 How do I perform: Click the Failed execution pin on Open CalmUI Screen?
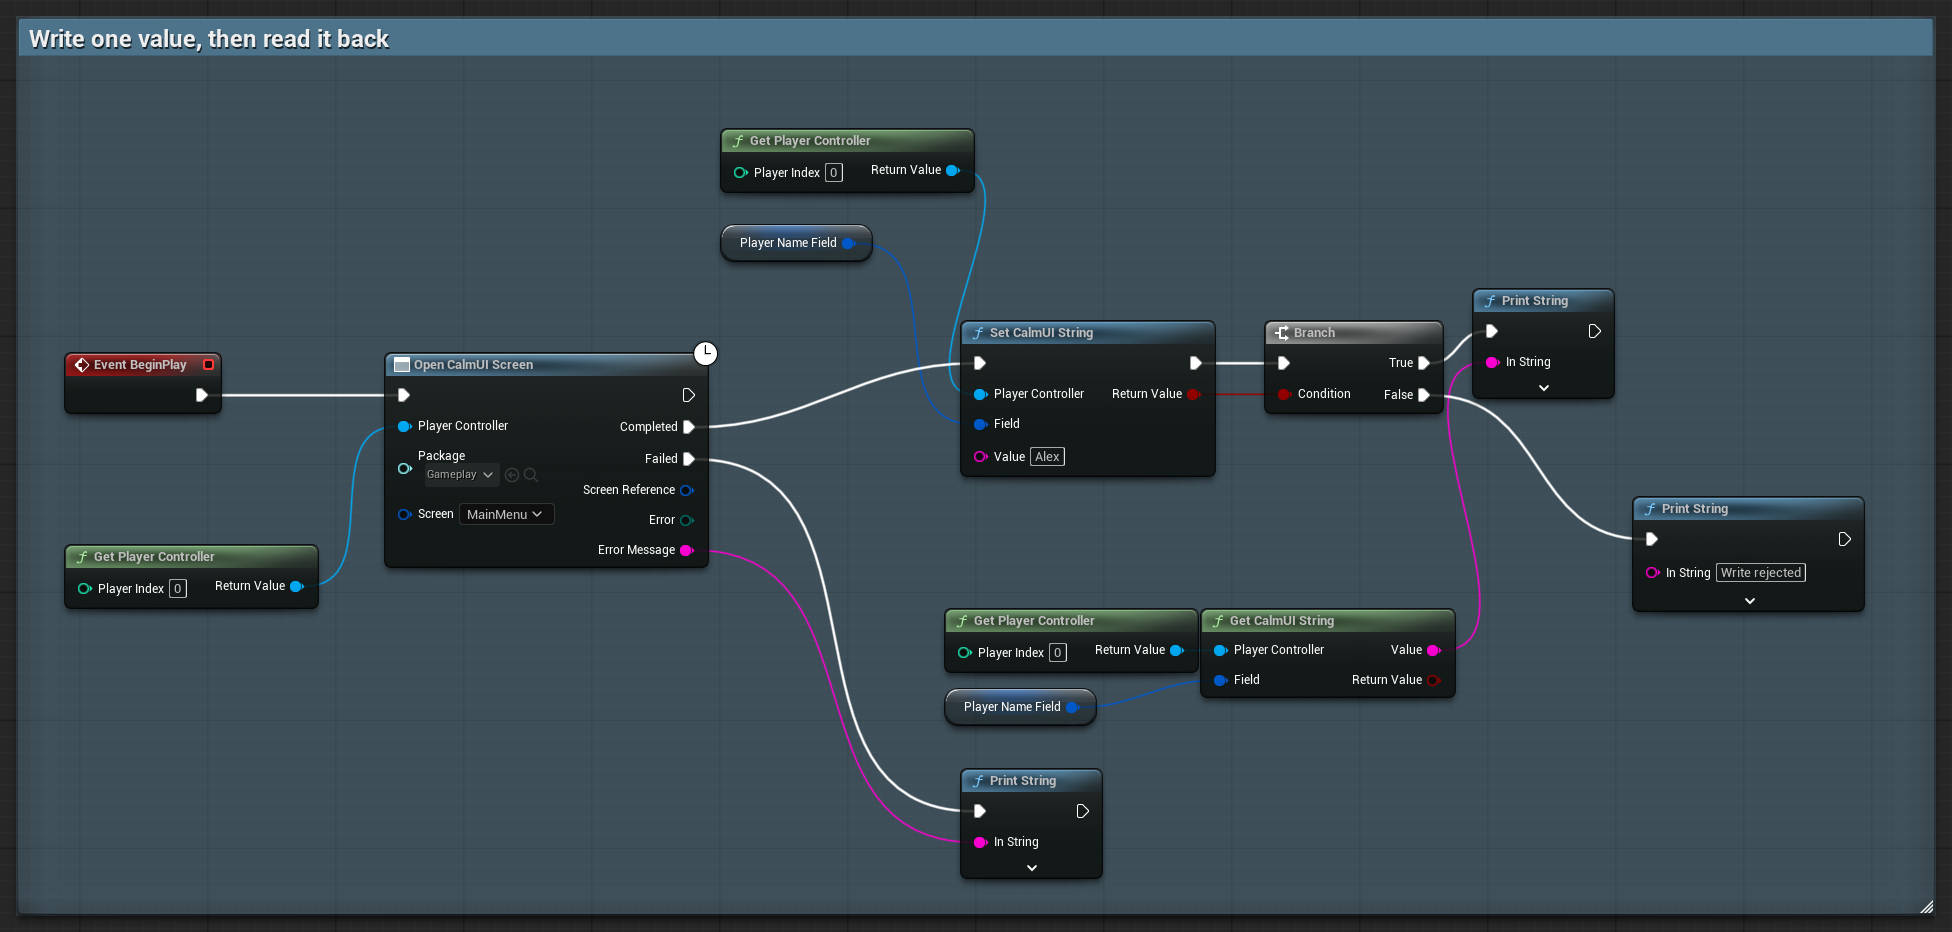tap(689, 459)
